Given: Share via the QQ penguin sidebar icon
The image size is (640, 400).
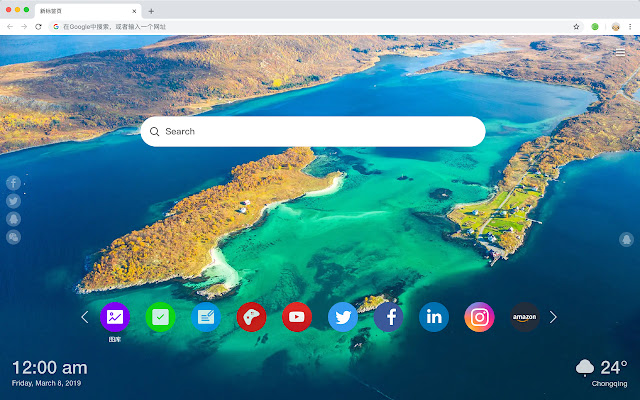Looking at the screenshot, I should (14, 219).
